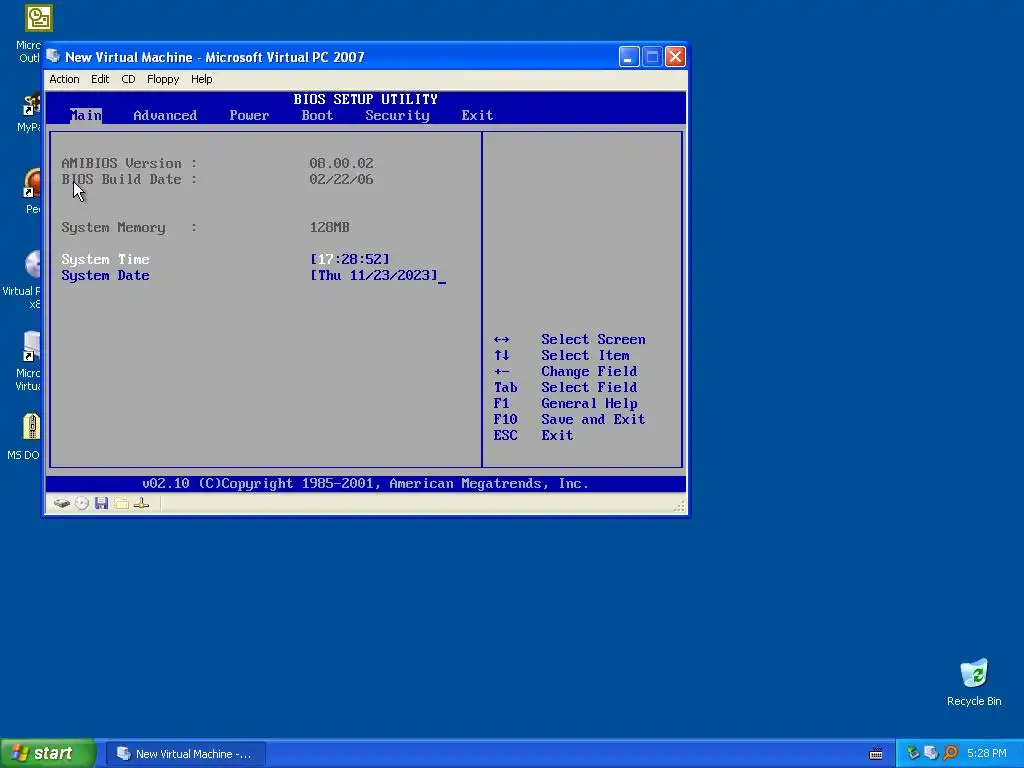Open the Edit menu

pyautogui.click(x=100, y=79)
